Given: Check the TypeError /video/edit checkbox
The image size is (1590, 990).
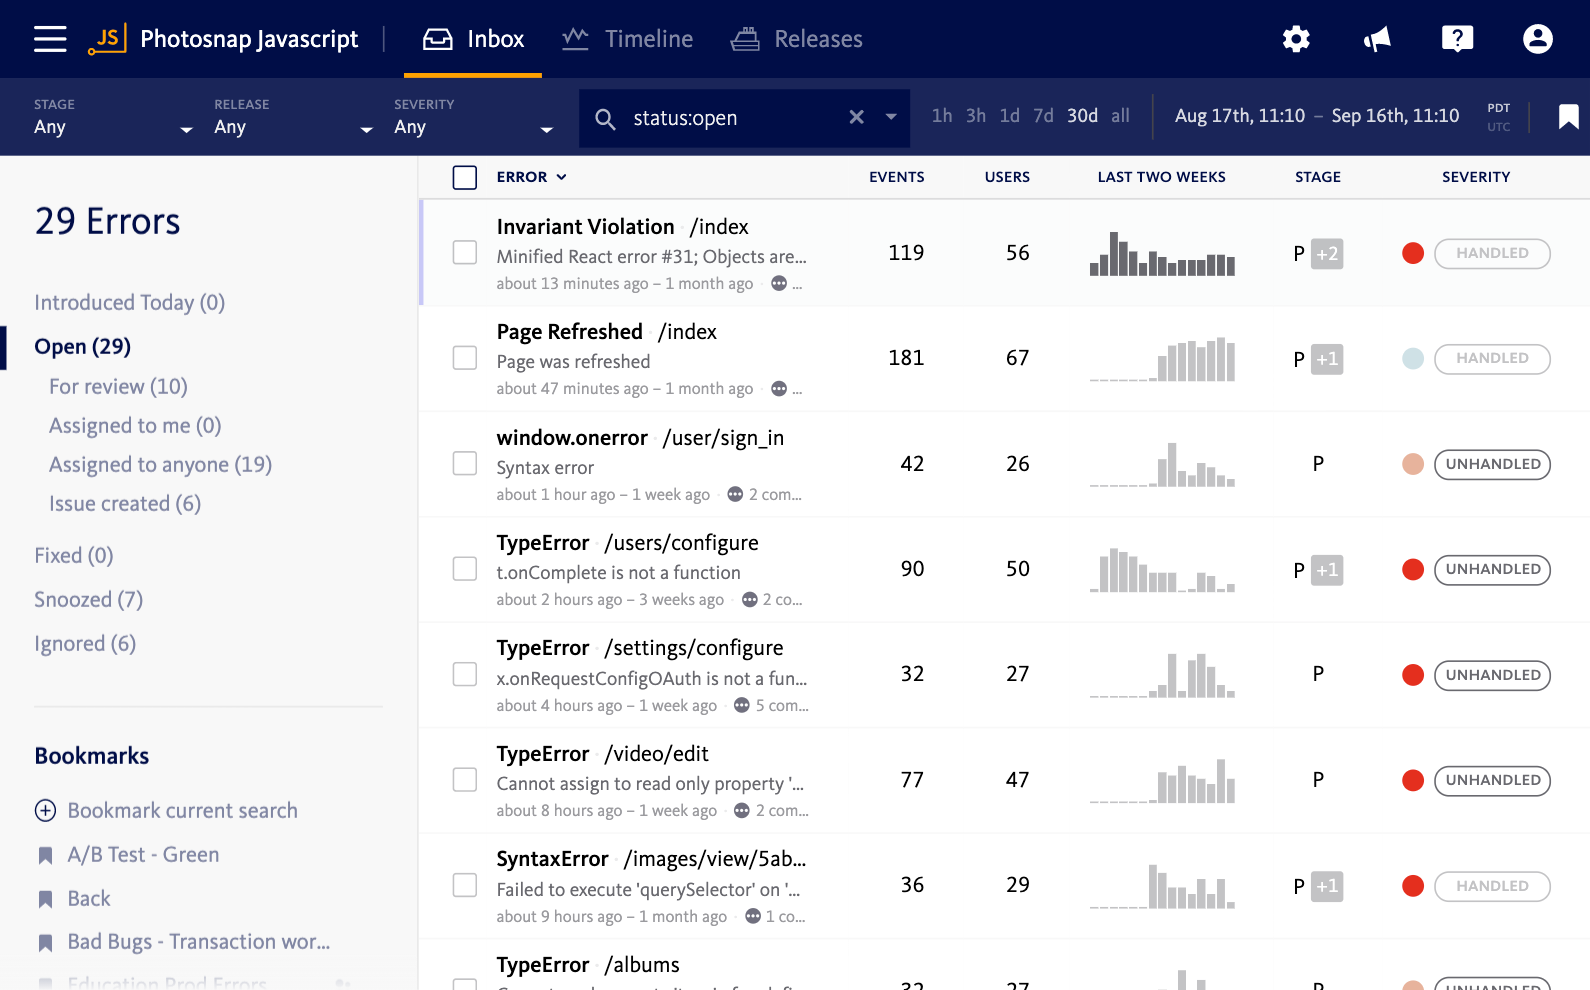Looking at the screenshot, I should [x=465, y=780].
